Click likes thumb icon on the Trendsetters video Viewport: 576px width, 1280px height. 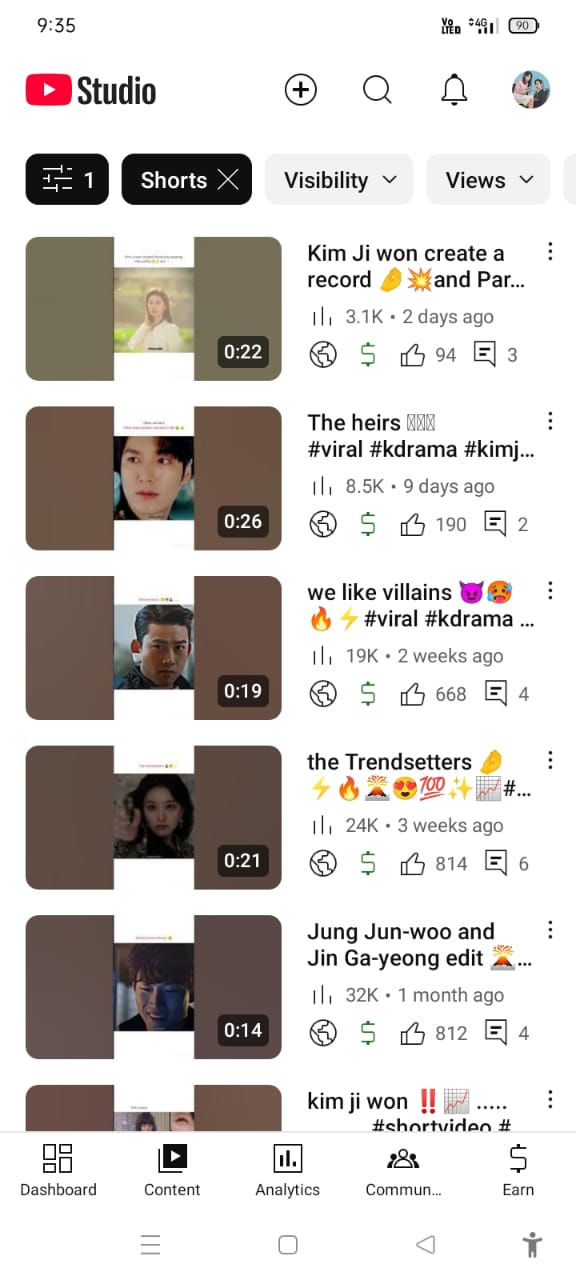click(412, 863)
